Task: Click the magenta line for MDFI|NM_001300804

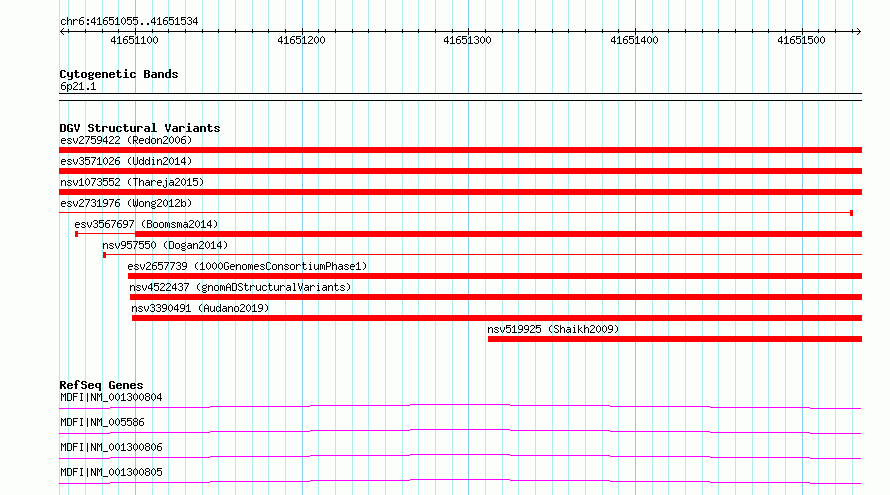Action: (460, 406)
